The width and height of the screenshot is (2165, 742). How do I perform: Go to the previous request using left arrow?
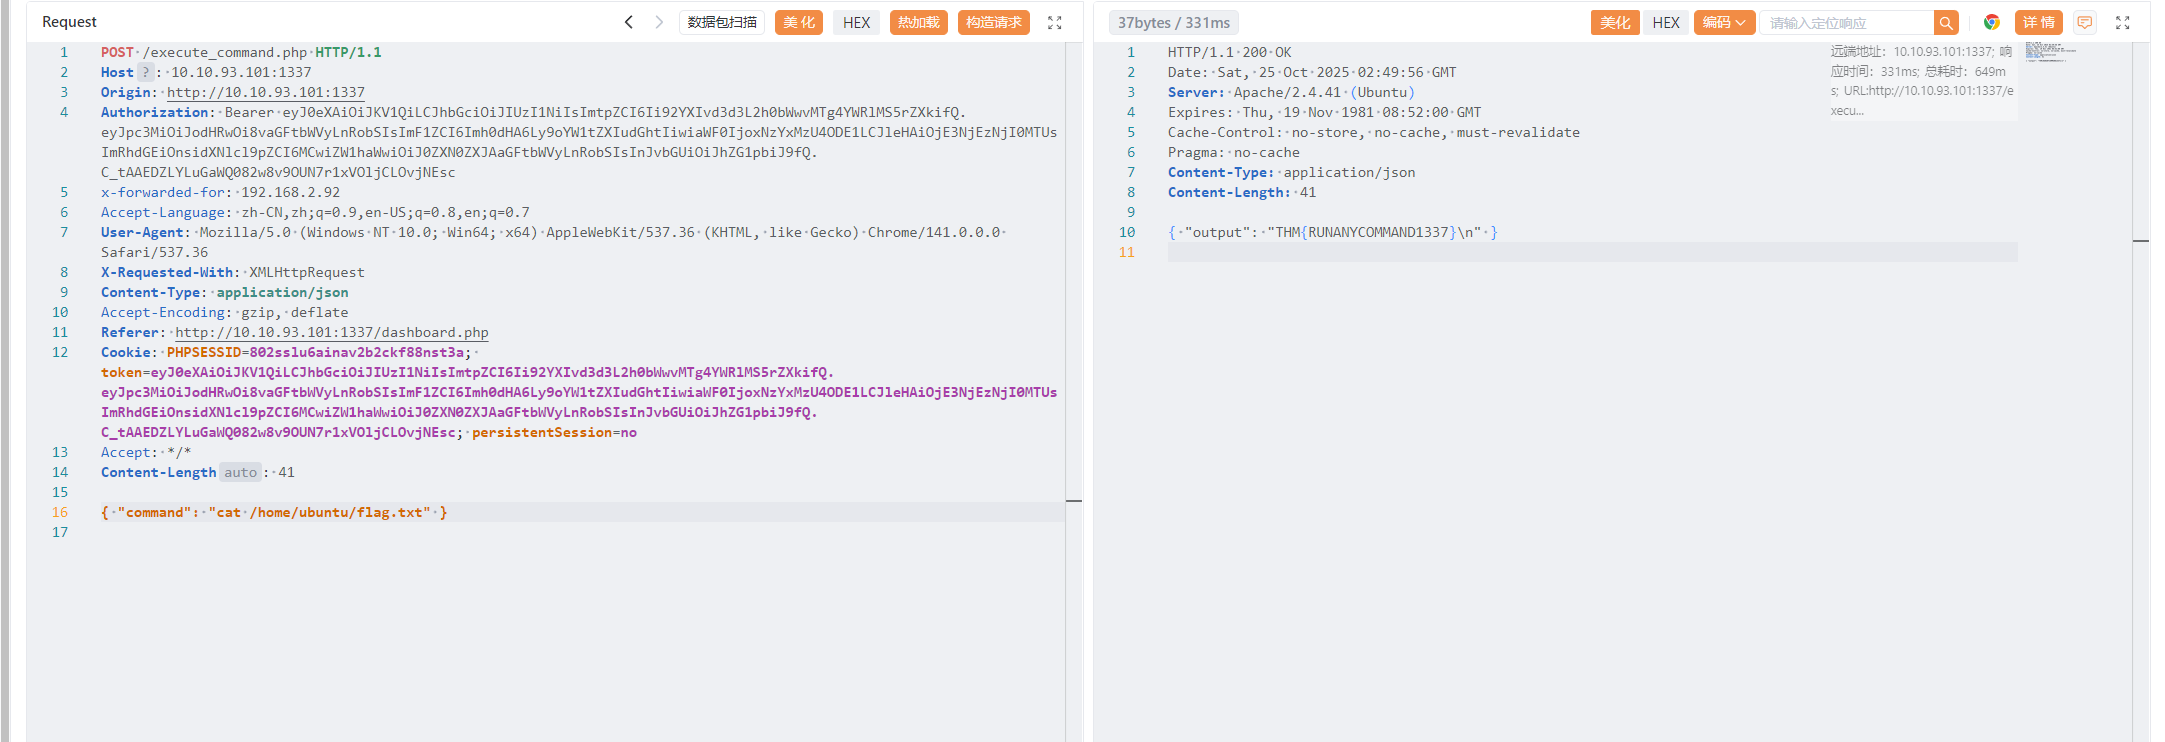point(628,22)
